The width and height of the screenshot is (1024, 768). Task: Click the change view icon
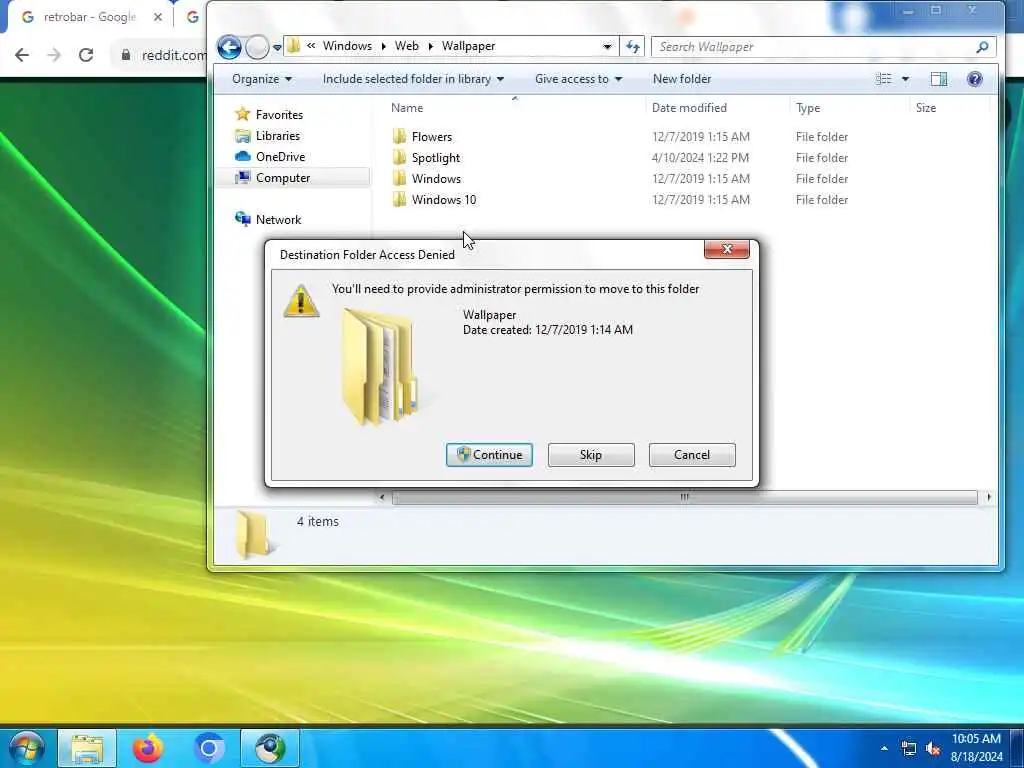pyautogui.click(x=884, y=79)
